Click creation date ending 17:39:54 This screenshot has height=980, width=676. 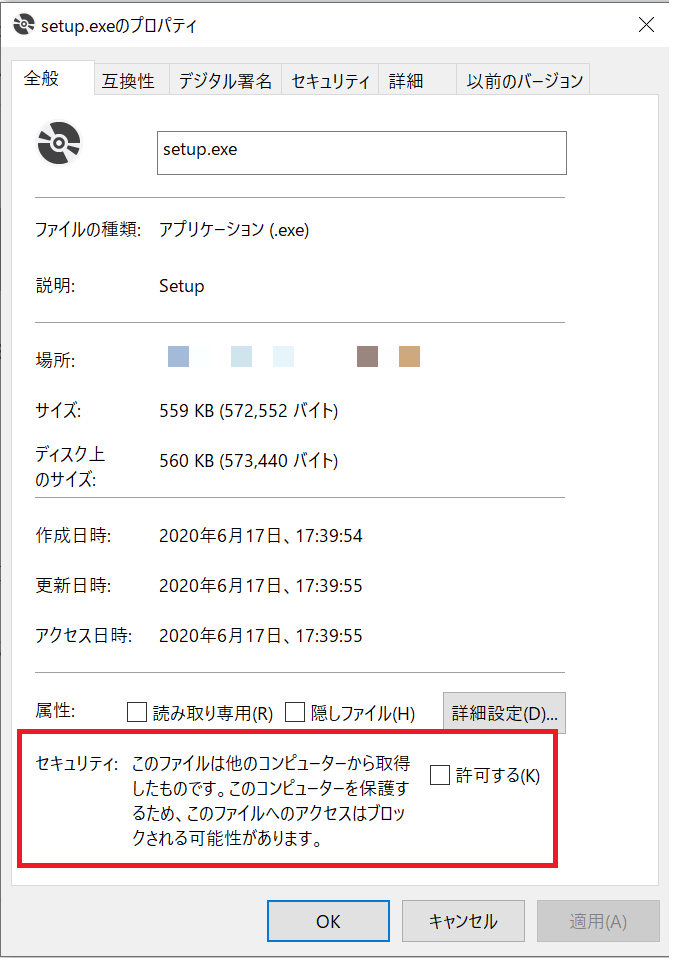pyautogui.click(x=261, y=536)
